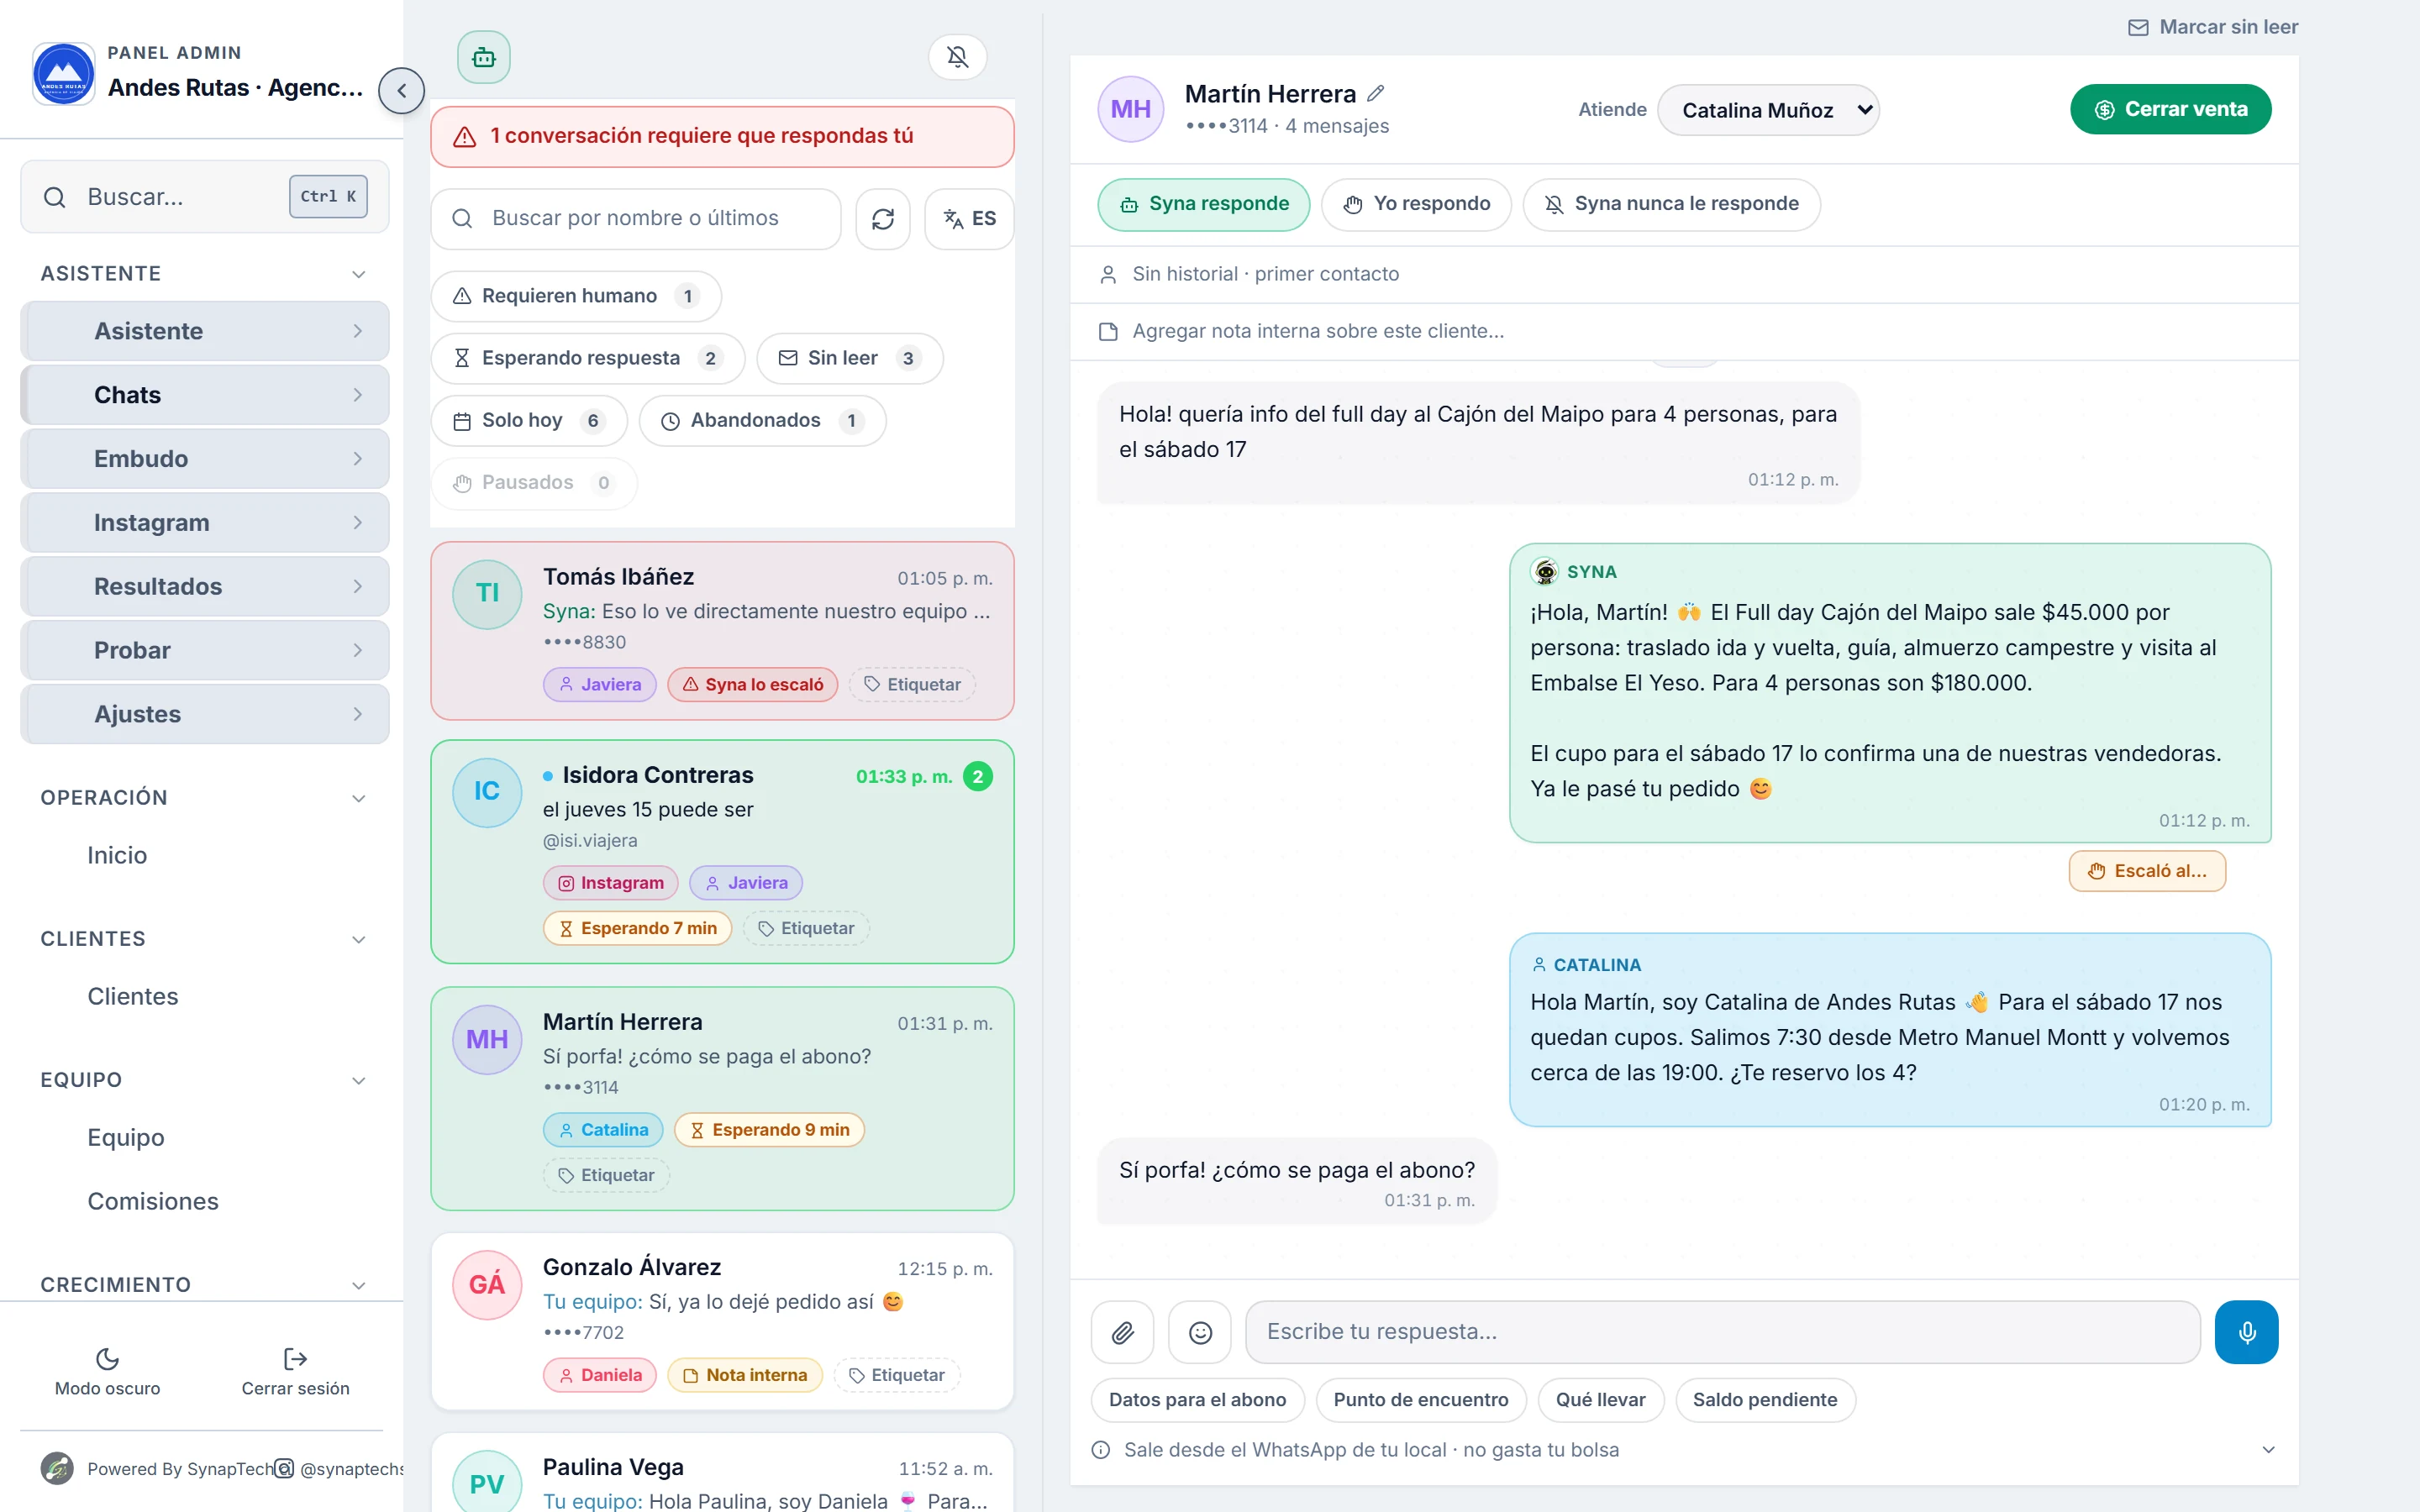Edit Martín Herrera's name with pencil icon

pyautogui.click(x=1376, y=93)
